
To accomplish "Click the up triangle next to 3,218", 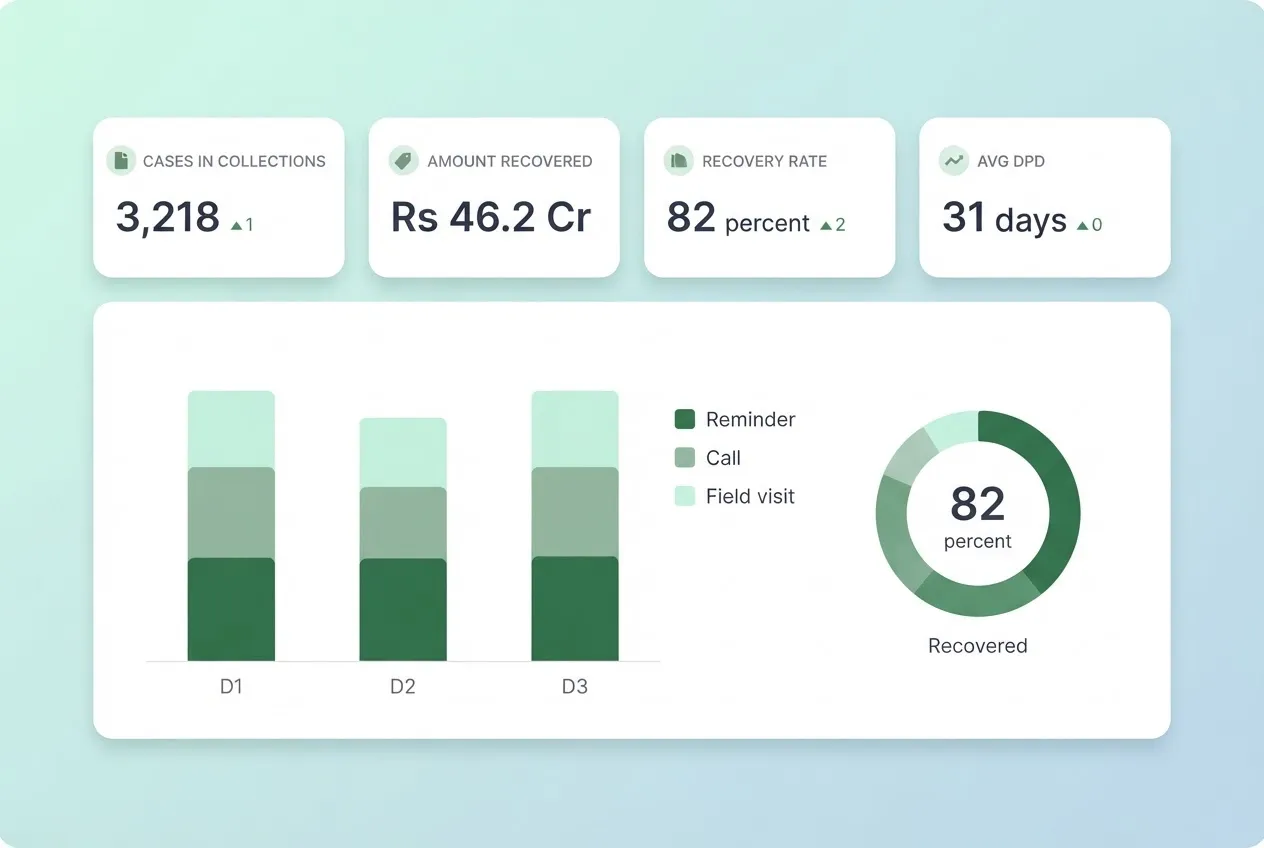I will point(236,226).
